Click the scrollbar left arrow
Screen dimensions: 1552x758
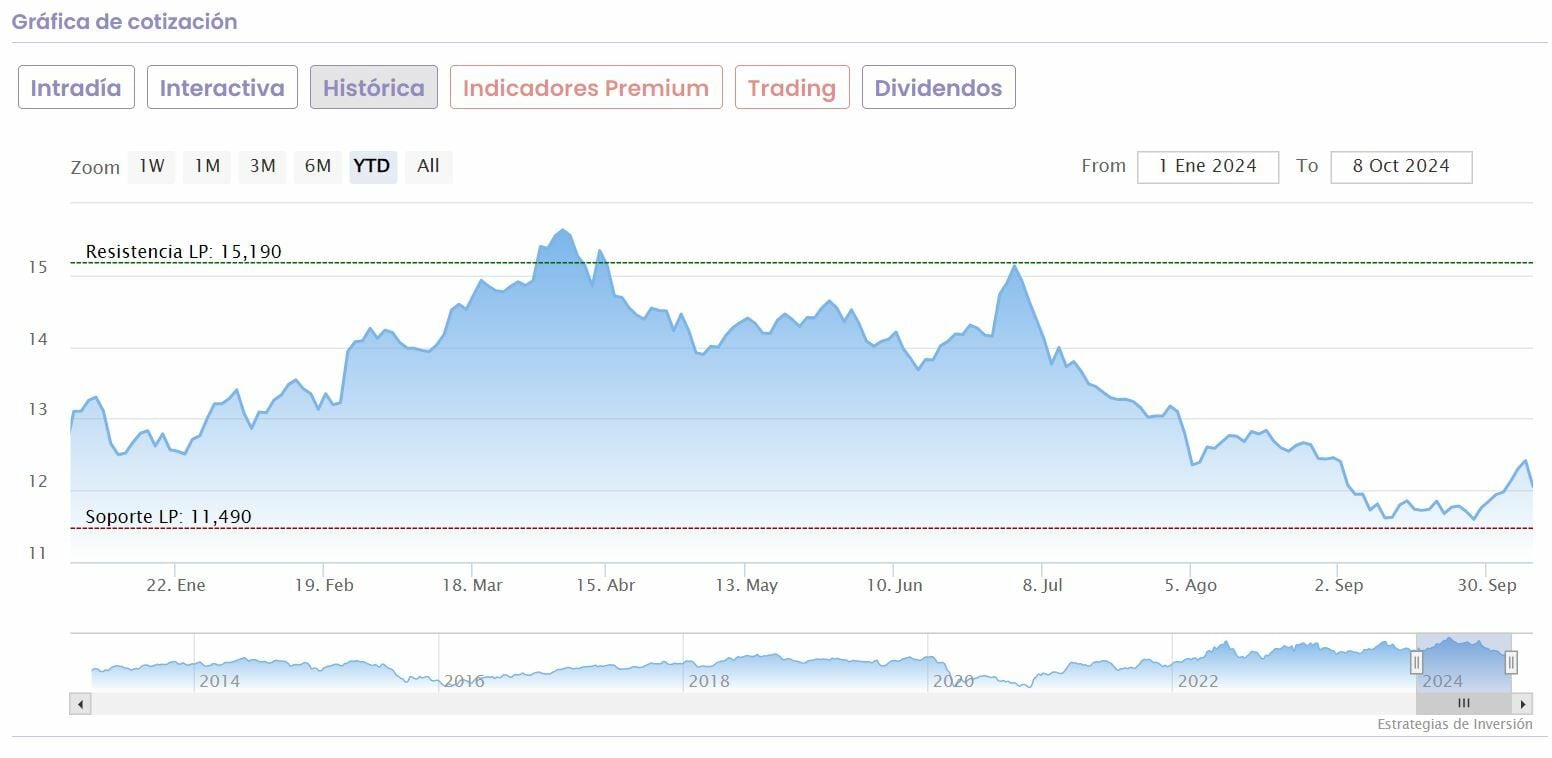pos(79,704)
